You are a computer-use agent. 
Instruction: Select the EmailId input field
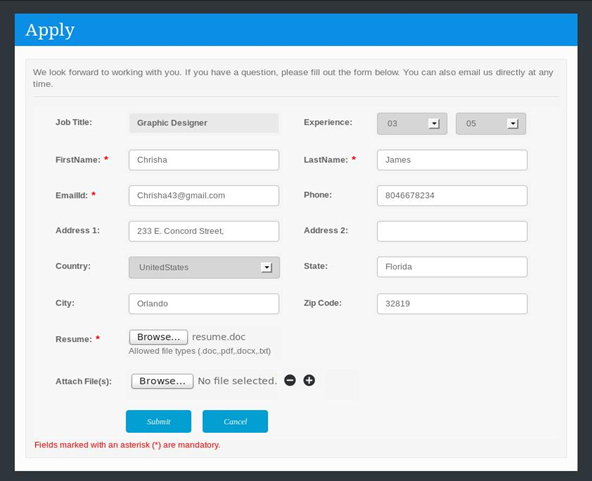(x=204, y=195)
